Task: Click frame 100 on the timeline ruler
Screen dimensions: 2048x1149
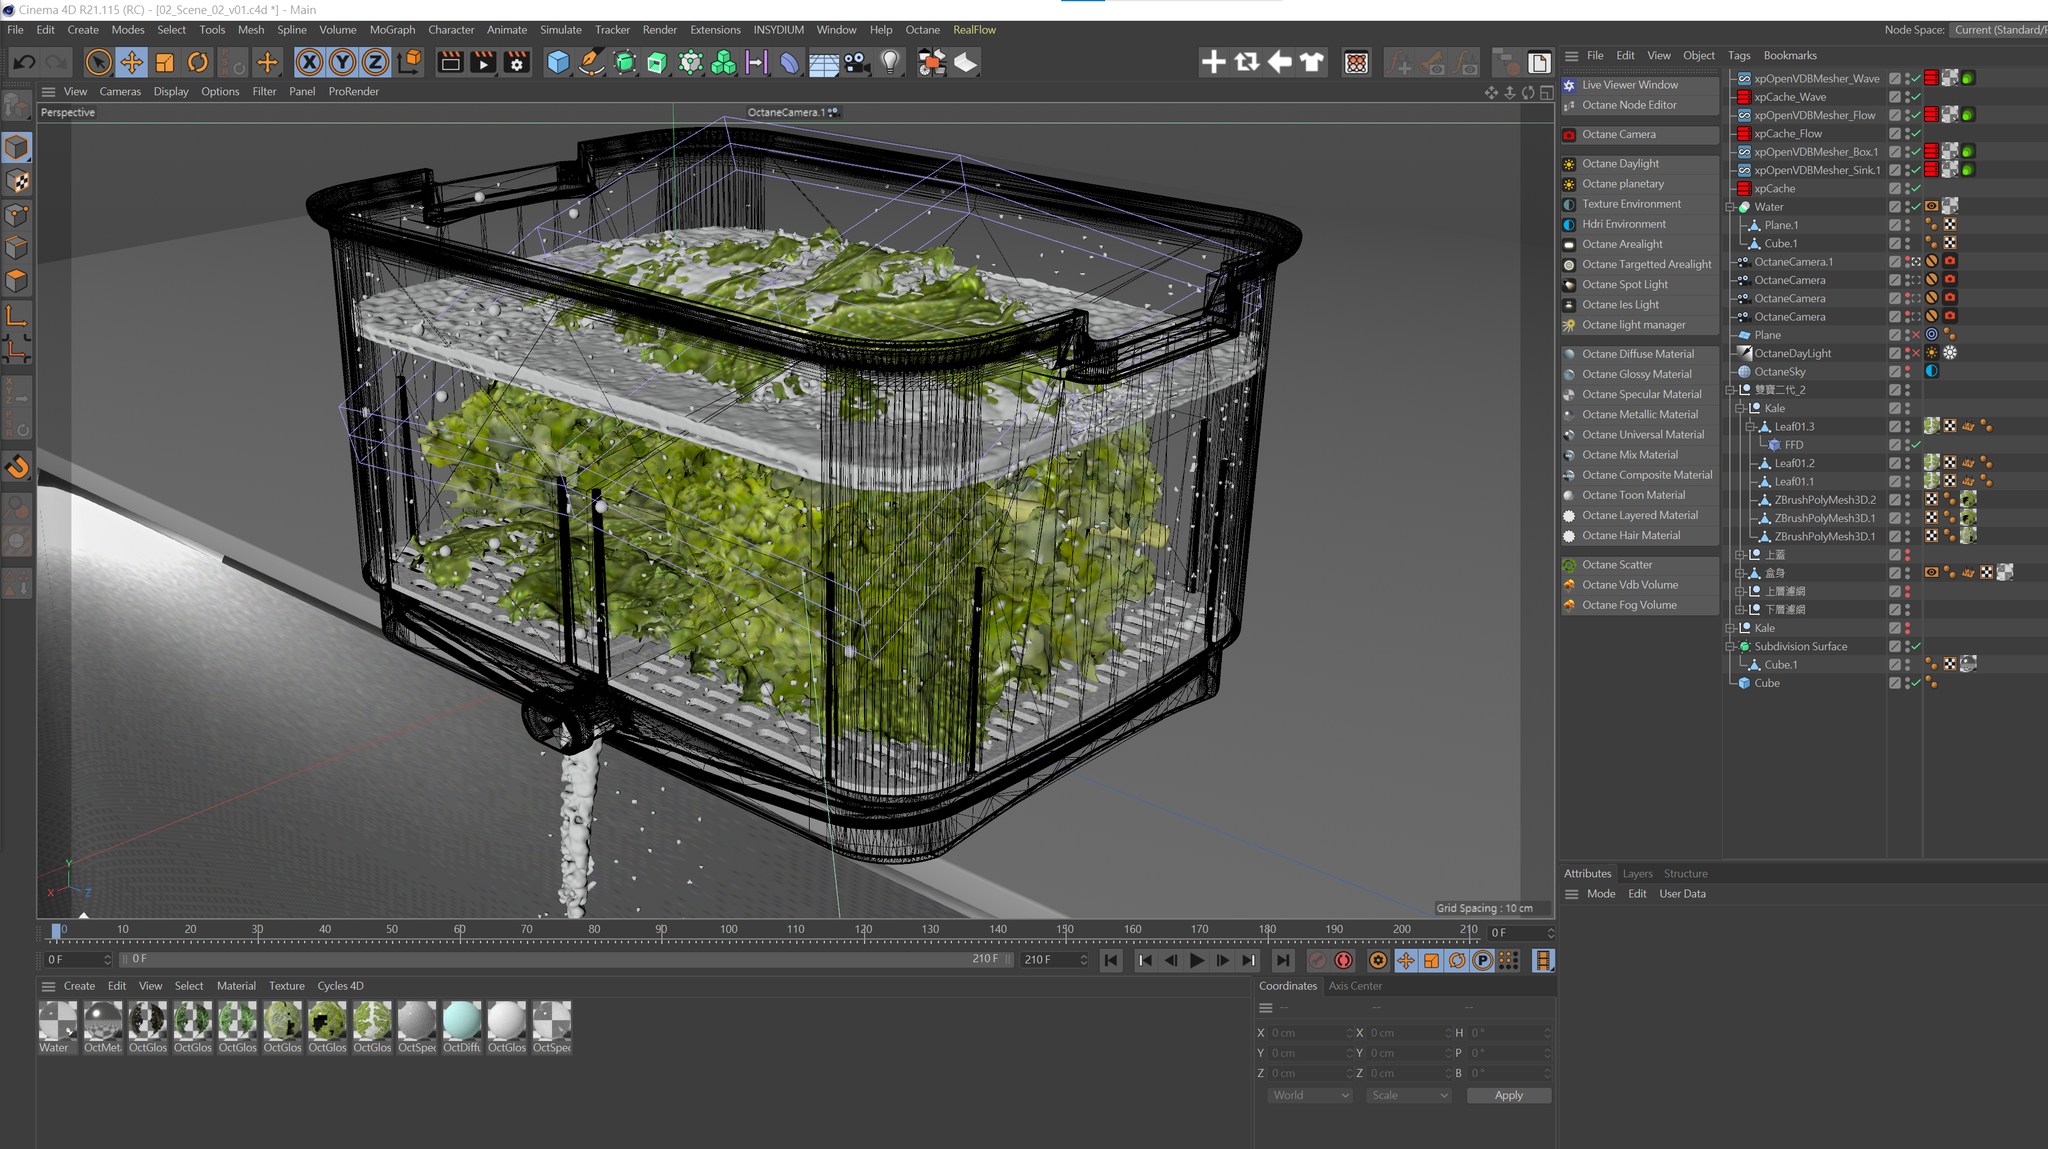Action: click(x=729, y=929)
